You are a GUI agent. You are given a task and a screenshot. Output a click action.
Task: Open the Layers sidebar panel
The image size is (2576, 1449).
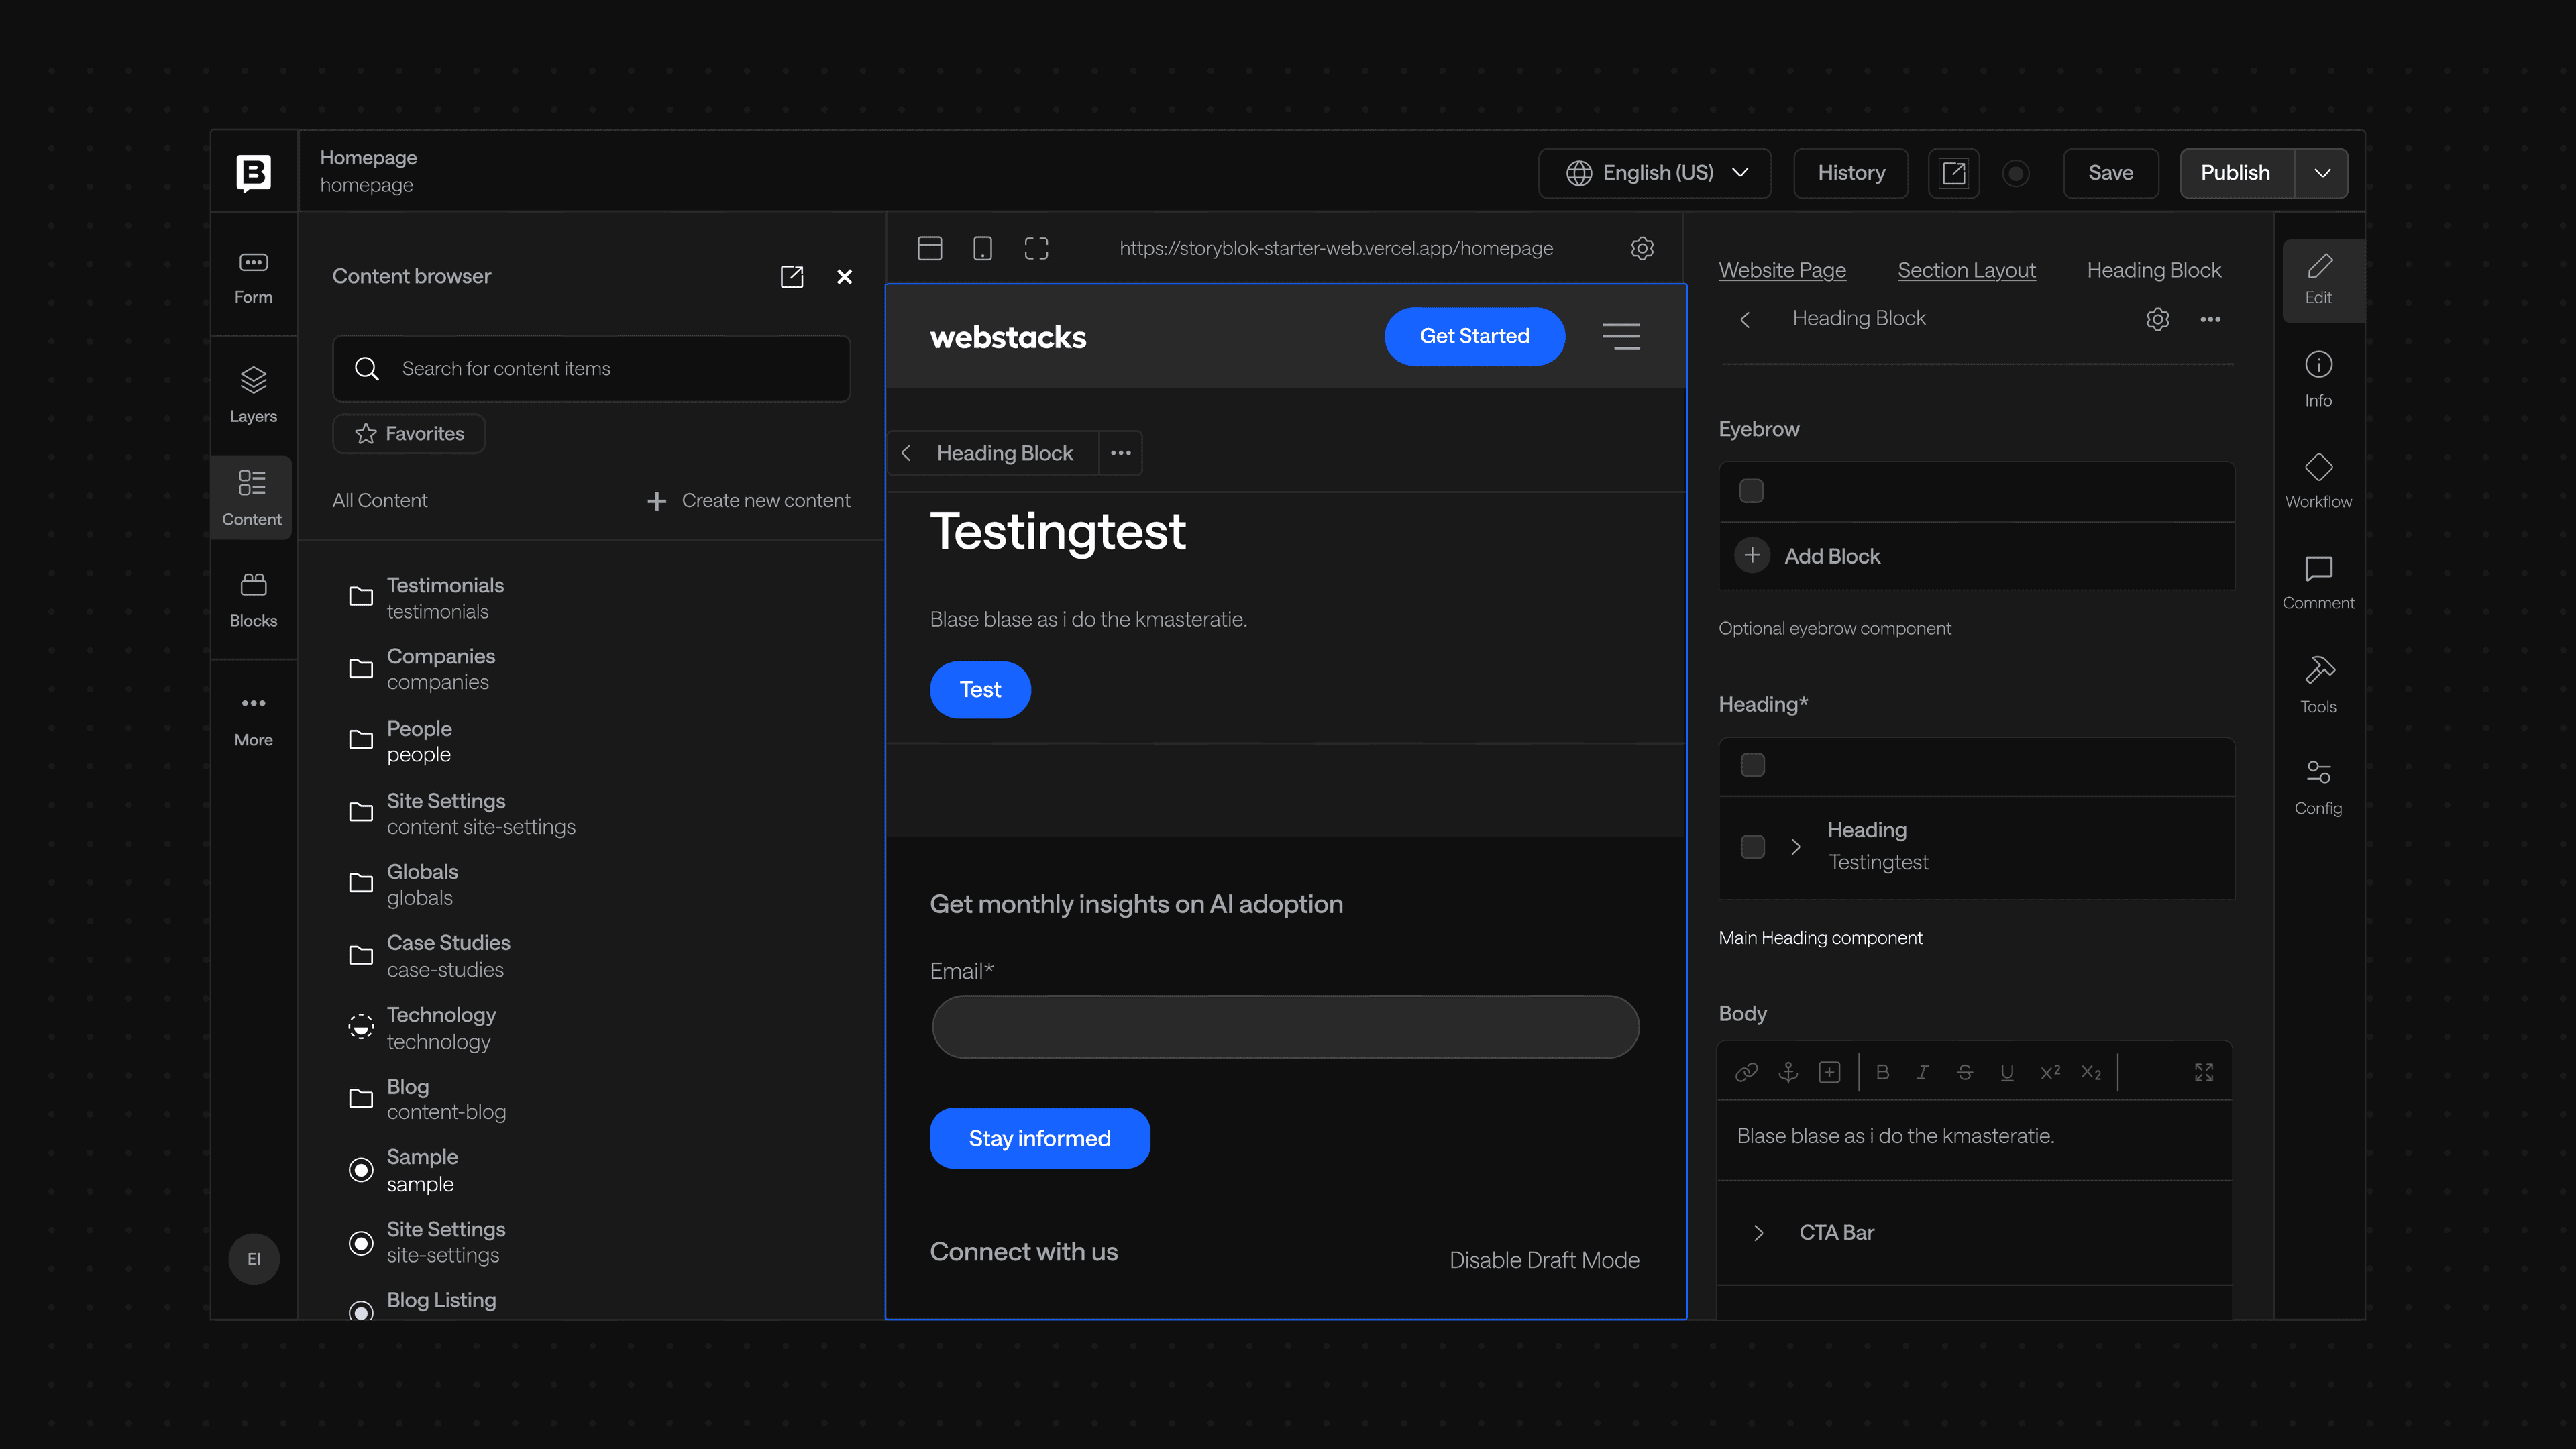253,396
